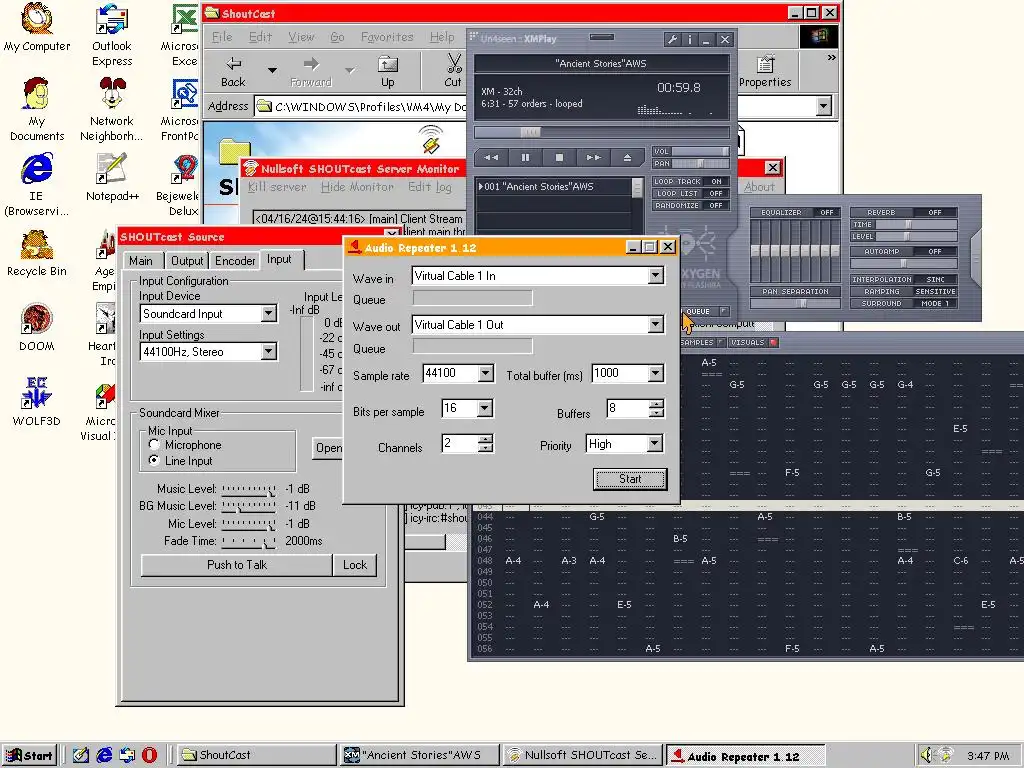Viewport: 1024px width, 768px height.
Task: Open Total buffer dropdown
Action: pyautogui.click(x=656, y=374)
